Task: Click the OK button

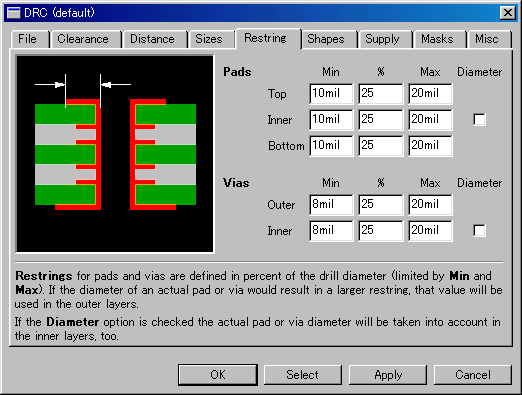Action: [x=218, y=375]
